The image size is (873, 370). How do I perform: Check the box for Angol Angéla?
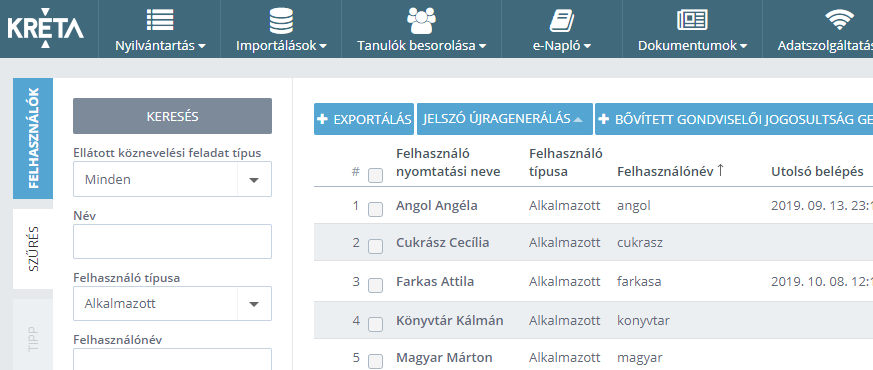click(376, 210)
